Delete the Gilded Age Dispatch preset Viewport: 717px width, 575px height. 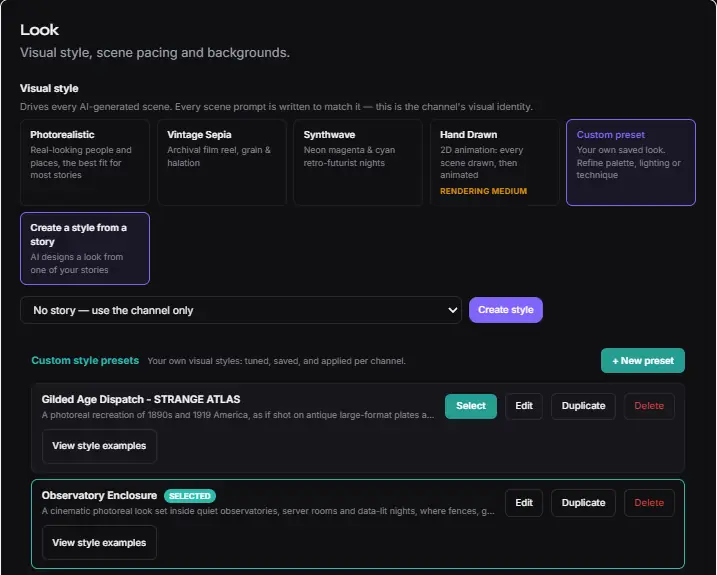(649, 406)
